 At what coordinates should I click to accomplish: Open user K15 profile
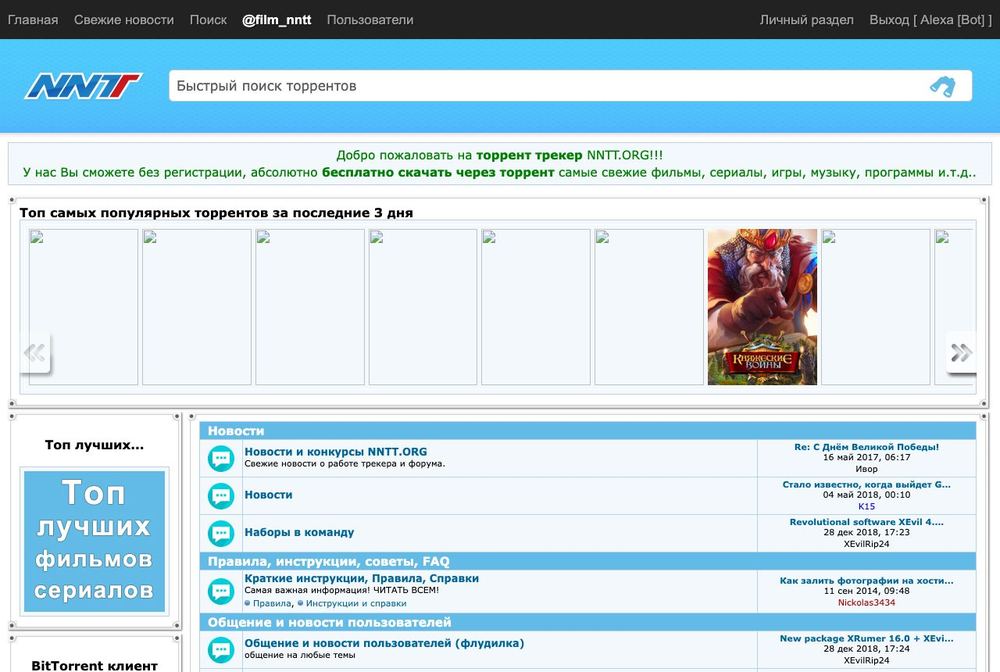(866, 506)
